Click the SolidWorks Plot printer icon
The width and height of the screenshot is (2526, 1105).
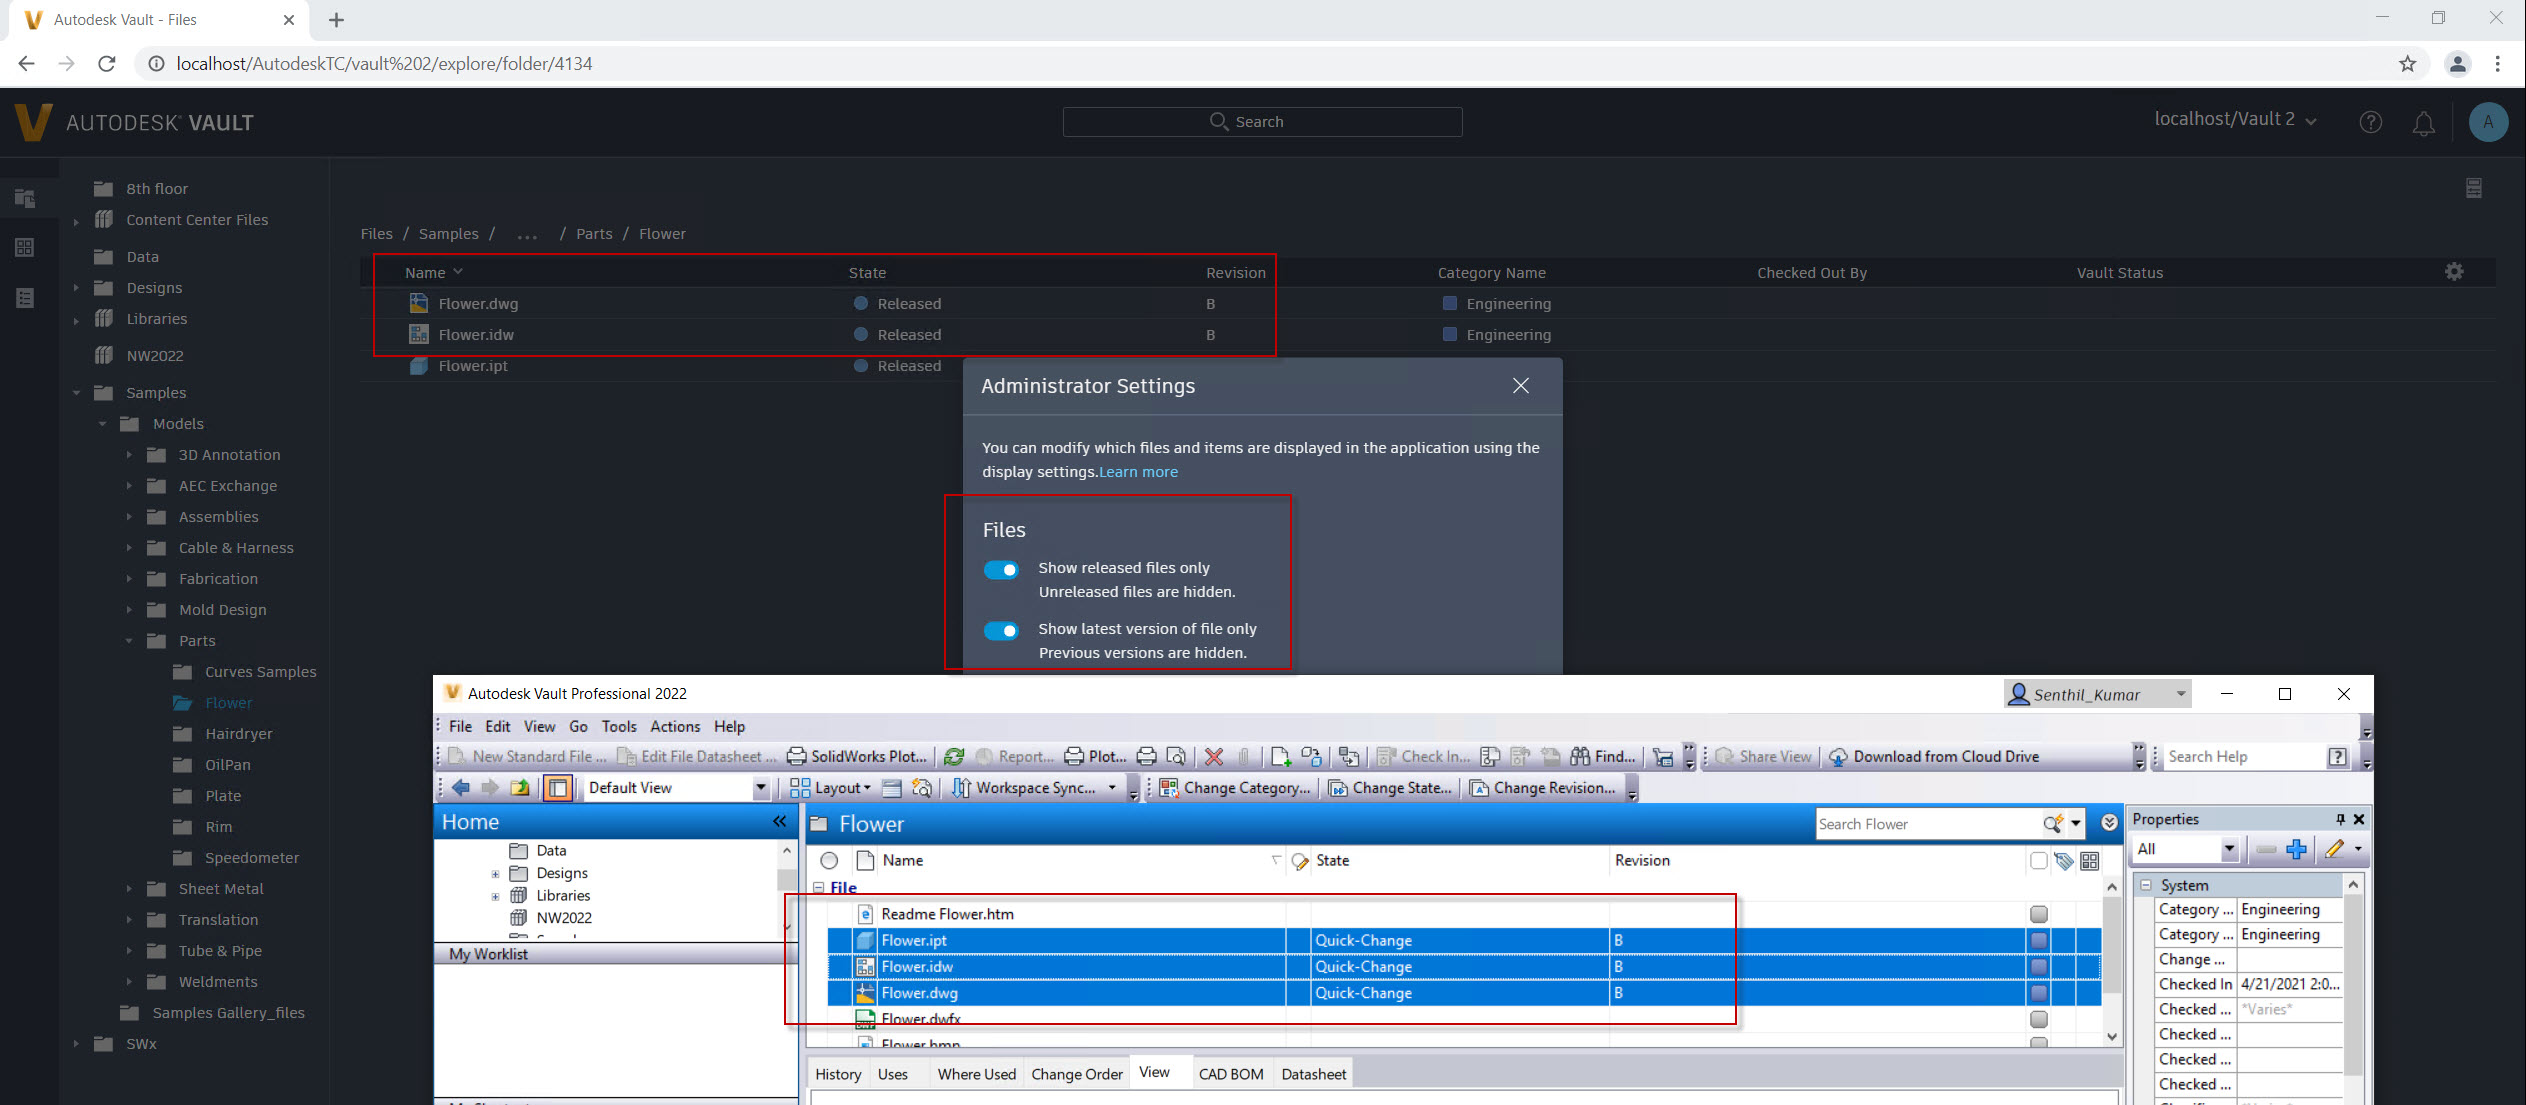pos(796,757)
